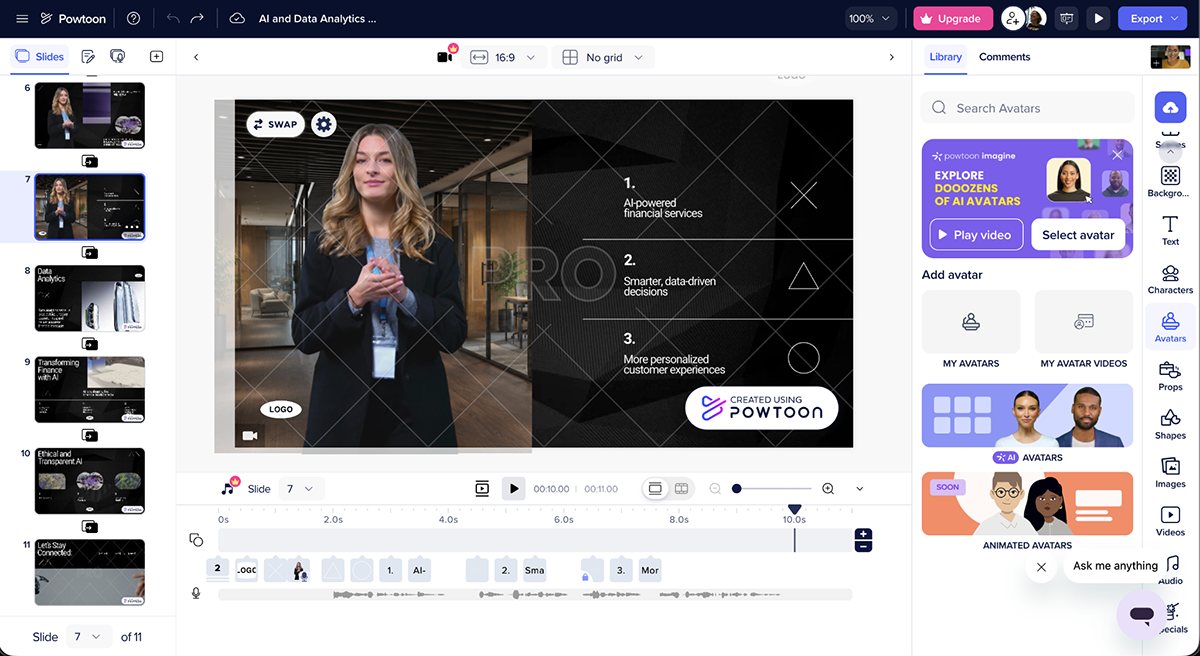Viewport: 1200px width, 656px height.
Task: Click the SWAP button on the avatar
Action: [x=276, y=124]
